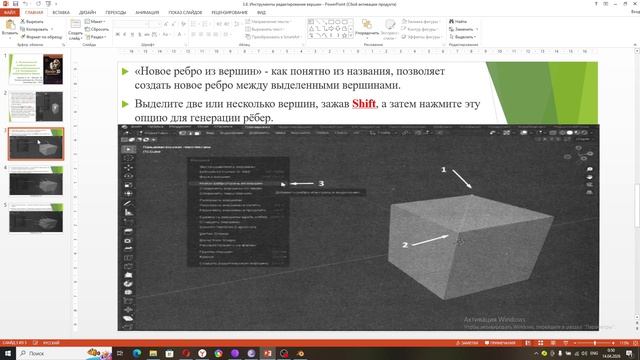The image size is (640, 360).
Task: Toggle underline Ч formatting
Action: (132, 35)
